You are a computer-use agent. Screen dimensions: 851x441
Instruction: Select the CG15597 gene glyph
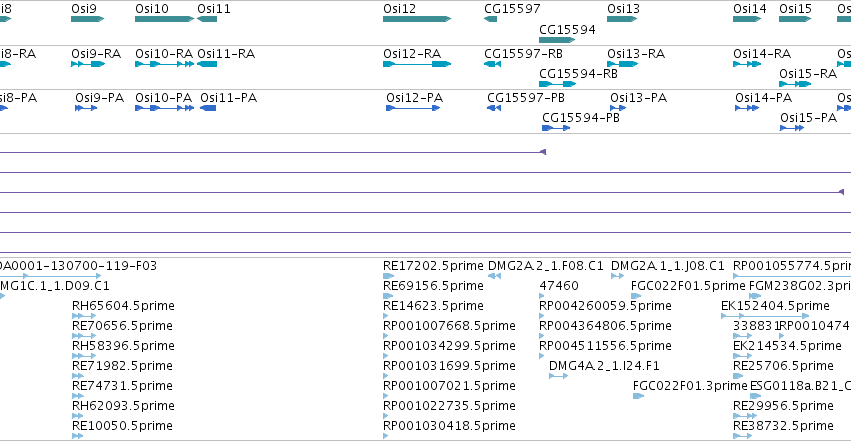(491, 19)
